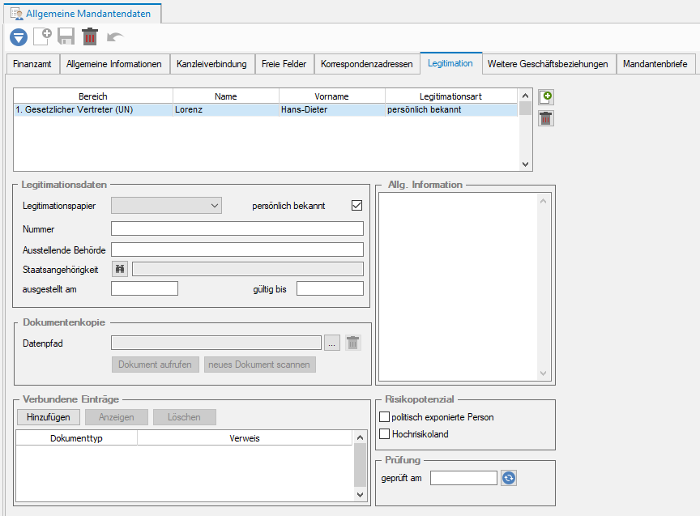
Task: Switch to Freie Felder tab
Action: tap(284, 64)
